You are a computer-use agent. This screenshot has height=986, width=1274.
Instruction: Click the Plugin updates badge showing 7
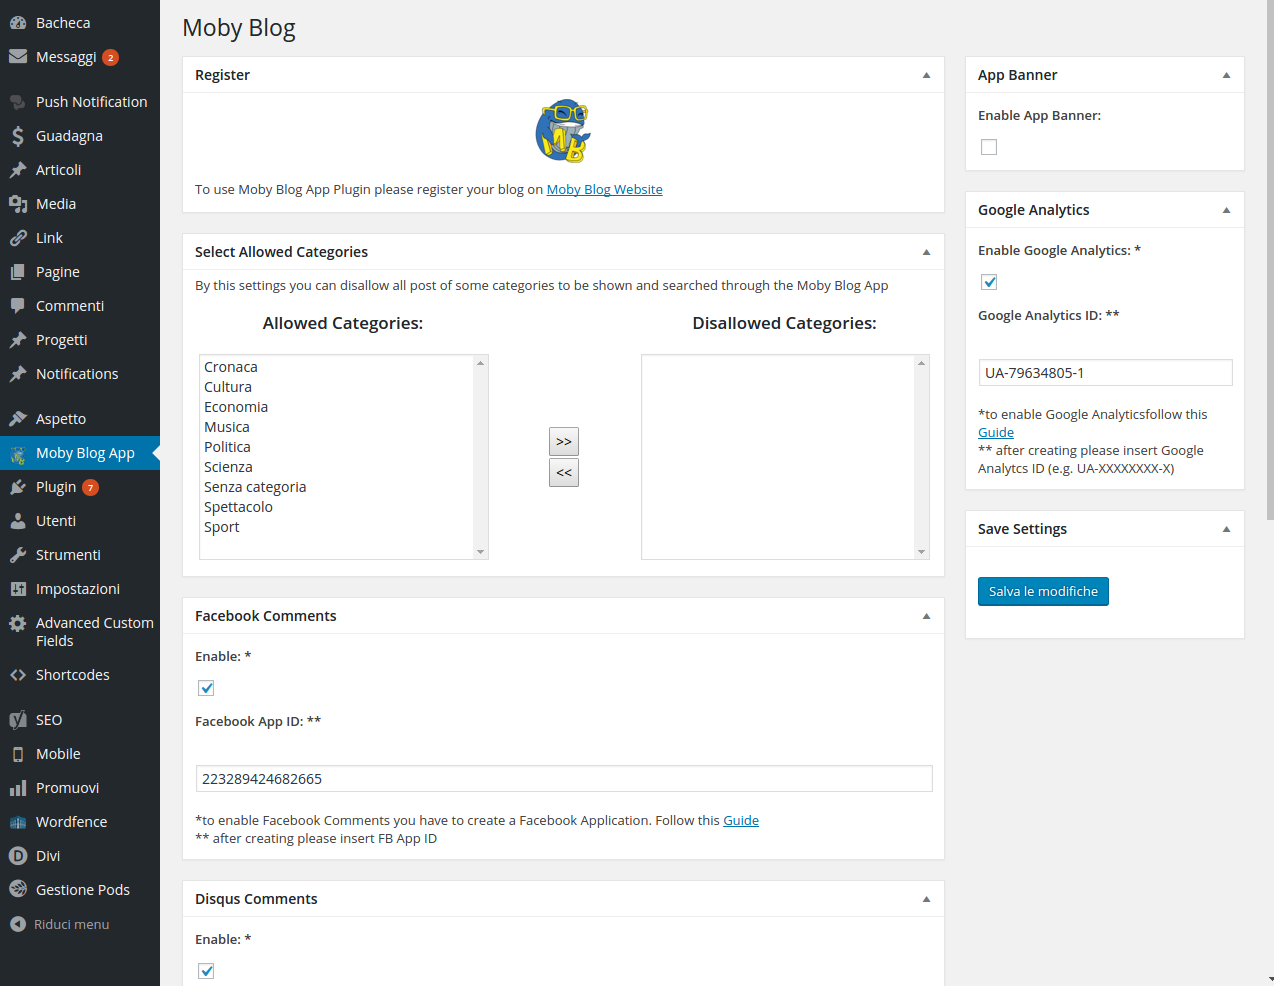[x=91, y=488]
